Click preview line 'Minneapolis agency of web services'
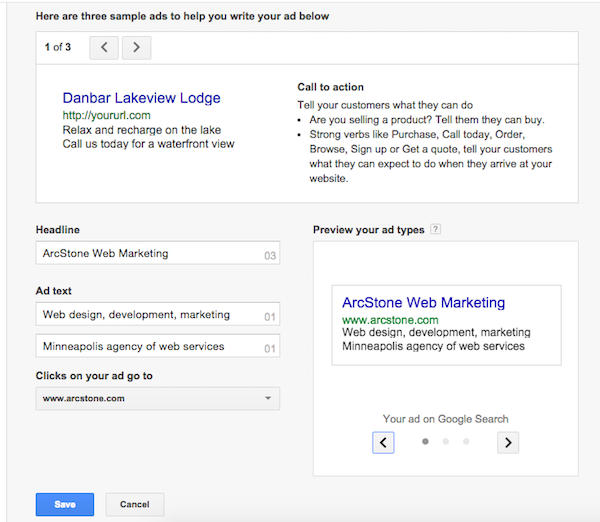600x522 pixels. pos(434,346)
